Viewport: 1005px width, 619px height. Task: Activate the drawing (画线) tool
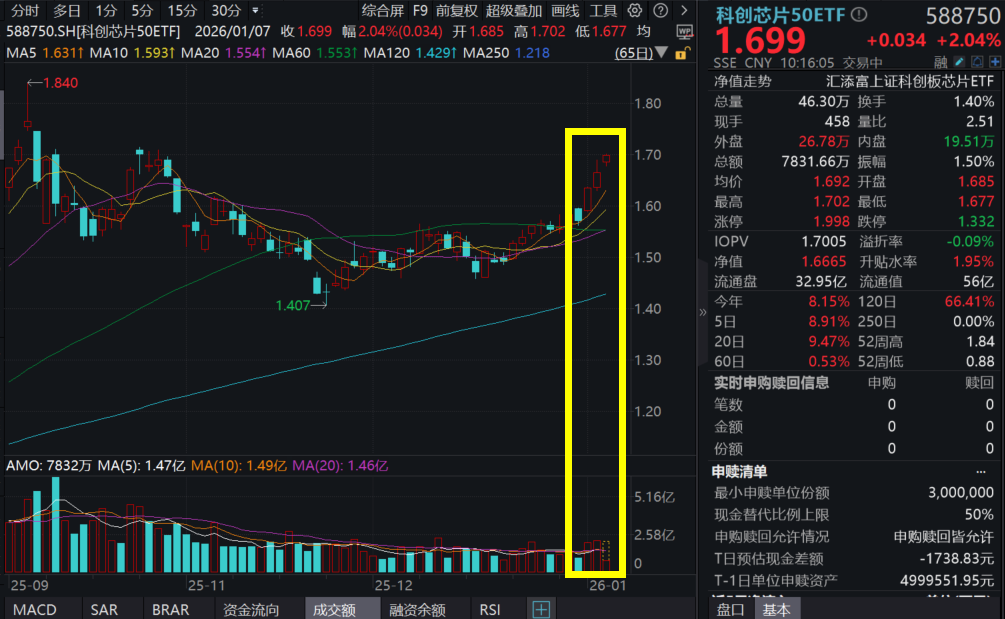pyautogui.click(x=566, y=10)
